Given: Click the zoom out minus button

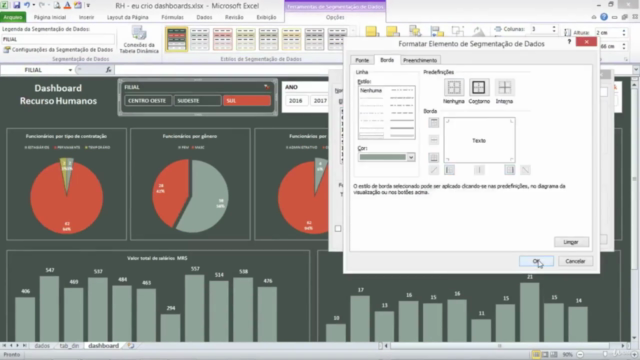Looking at the screenshot, I should (580, 354).
